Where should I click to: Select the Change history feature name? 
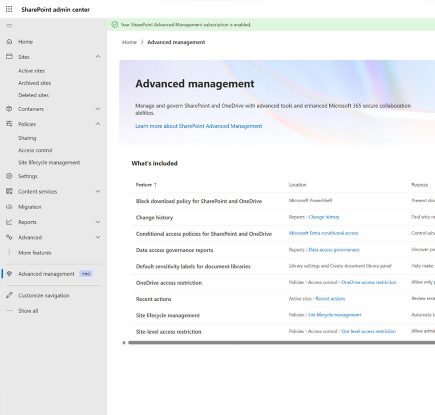[x=154, y=217]
